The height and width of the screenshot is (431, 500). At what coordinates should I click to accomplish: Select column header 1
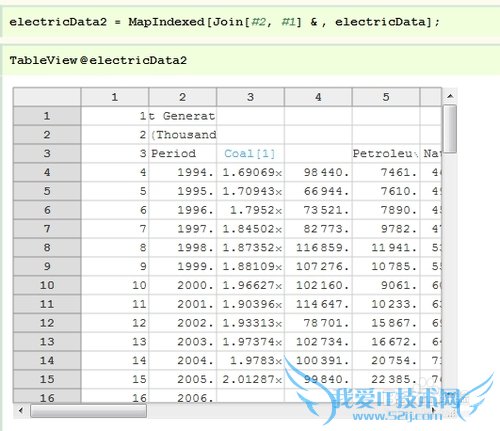(x=115, y=97)
